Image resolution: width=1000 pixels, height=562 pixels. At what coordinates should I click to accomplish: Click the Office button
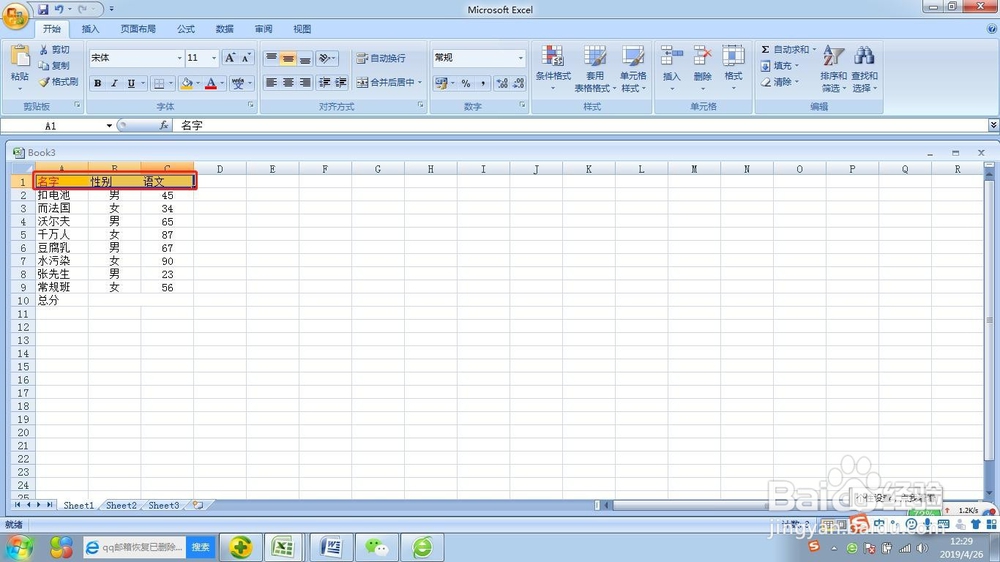coord(15,15)
